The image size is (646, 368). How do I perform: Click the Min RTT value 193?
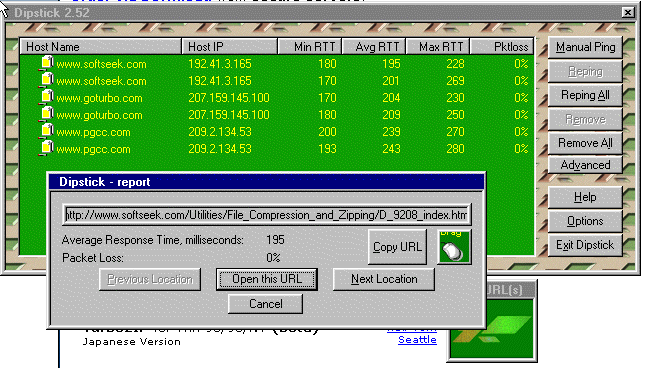(x=327, y=149)
